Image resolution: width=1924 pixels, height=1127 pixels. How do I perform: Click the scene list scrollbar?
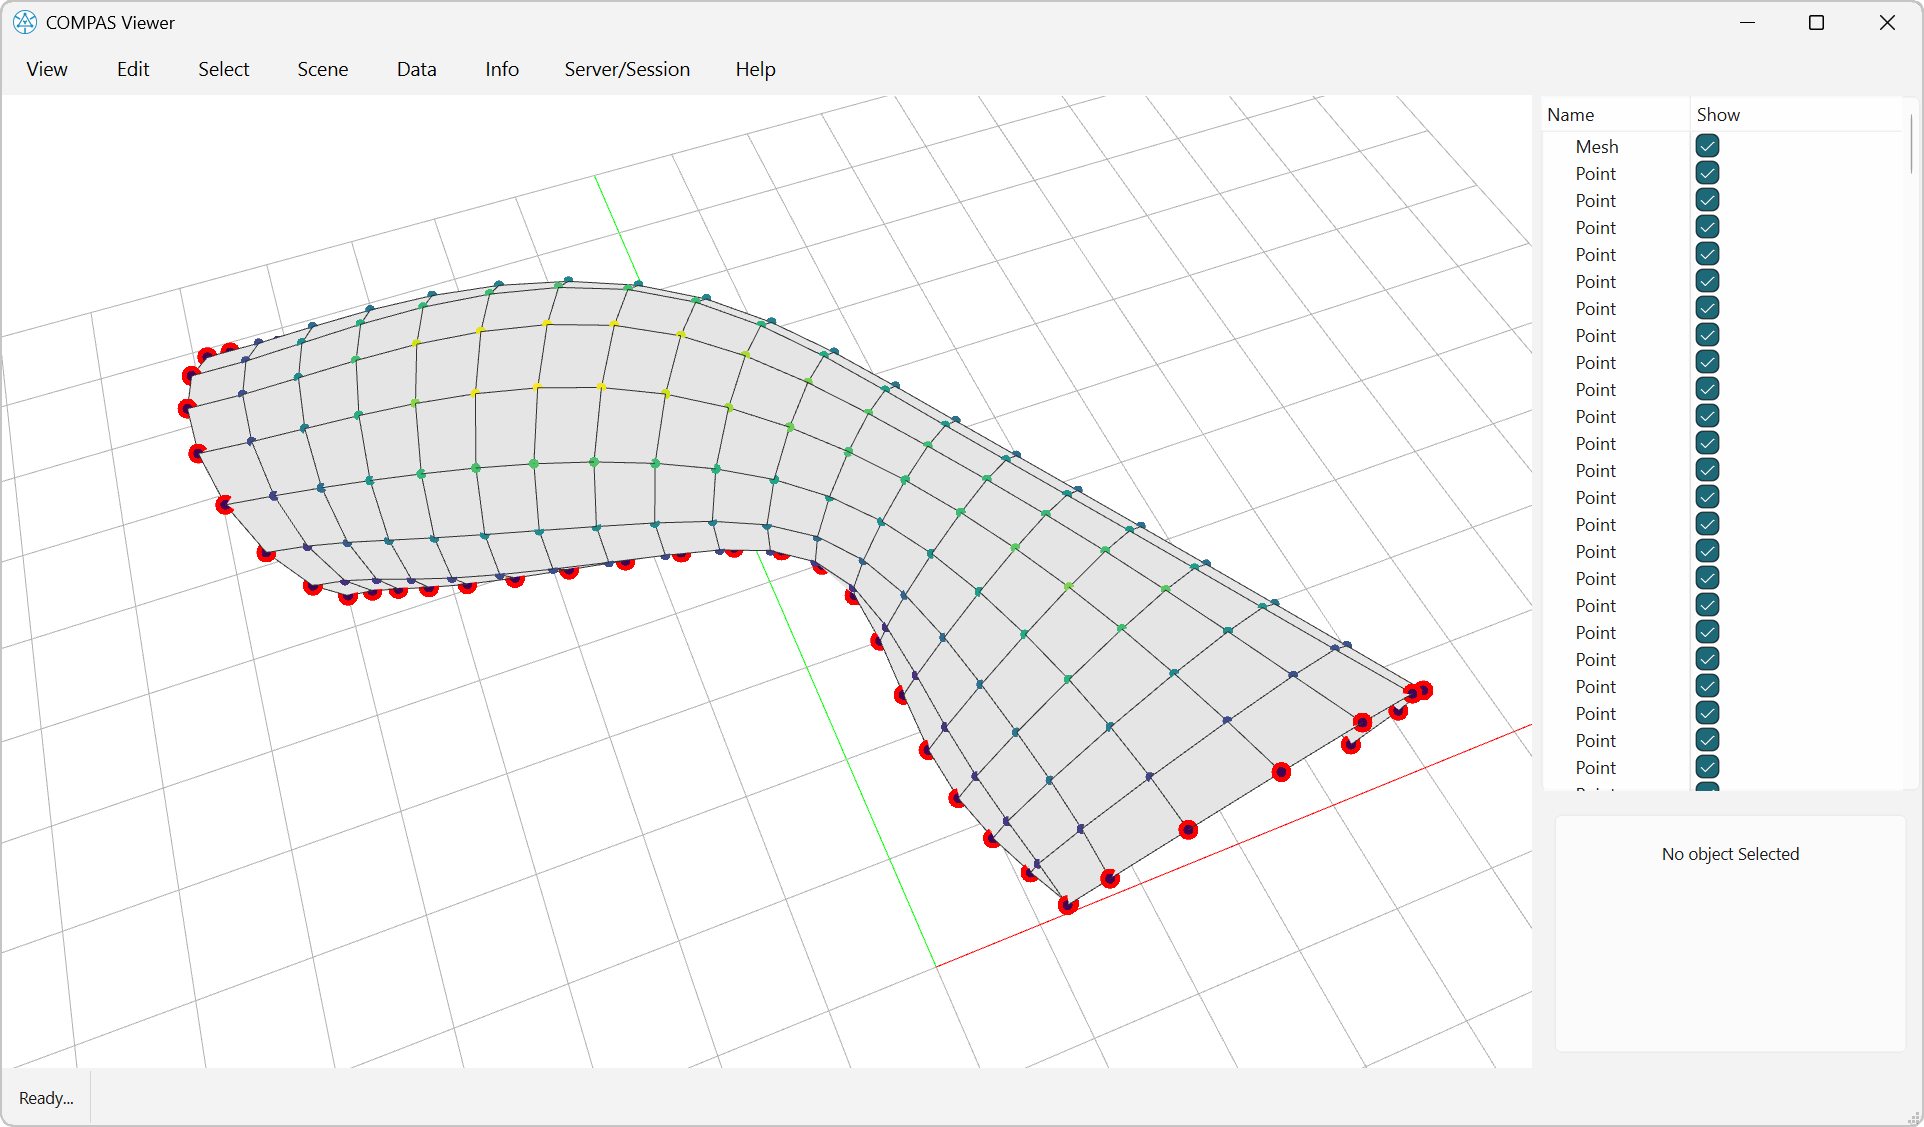tap(1911, 145)
